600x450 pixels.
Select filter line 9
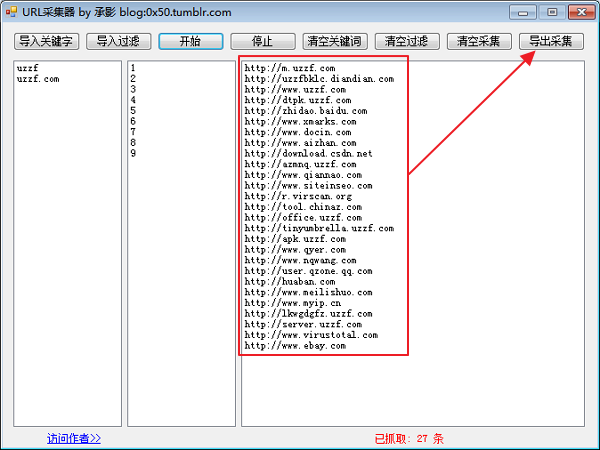133,153
